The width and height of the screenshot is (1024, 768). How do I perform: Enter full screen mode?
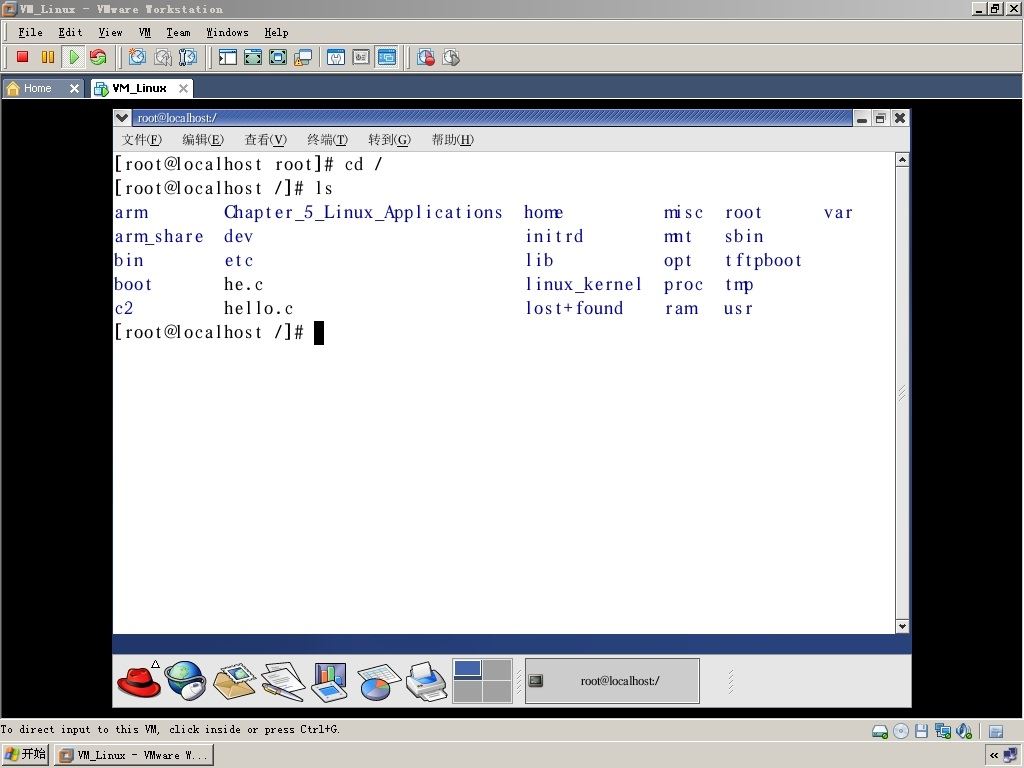point(278,57)
